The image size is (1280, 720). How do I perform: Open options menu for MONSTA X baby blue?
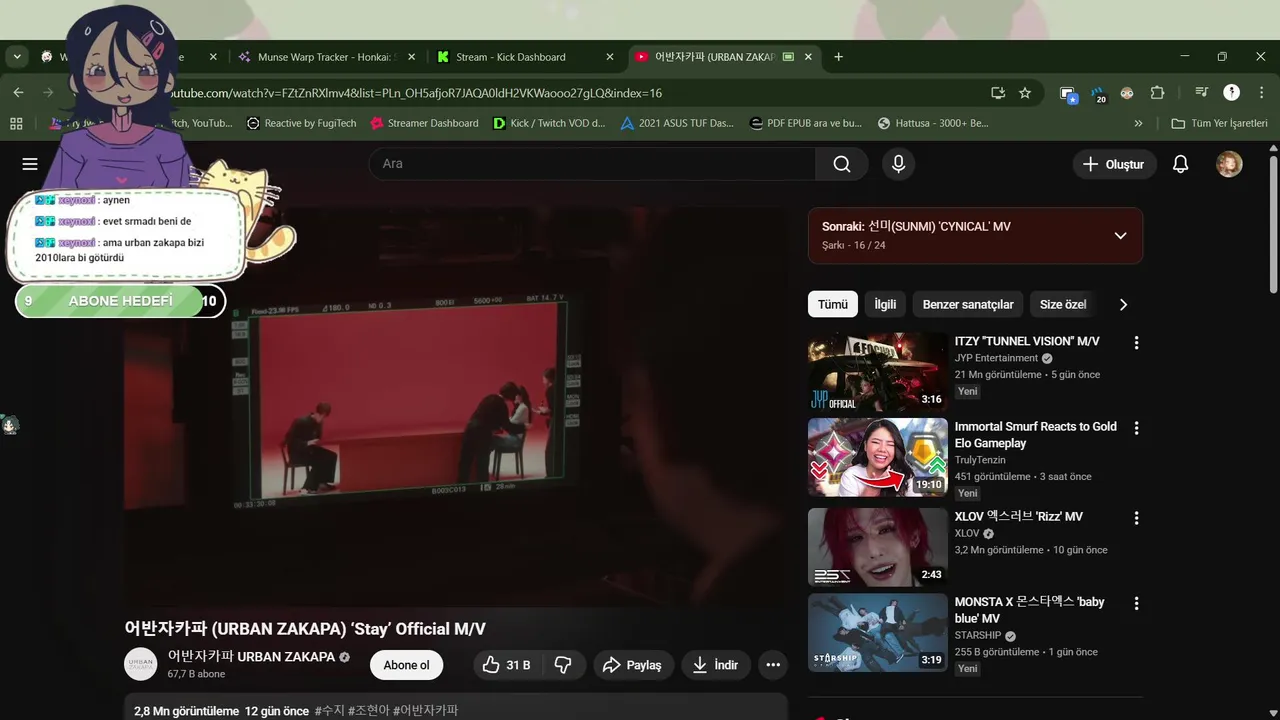tap(1136, 603)
